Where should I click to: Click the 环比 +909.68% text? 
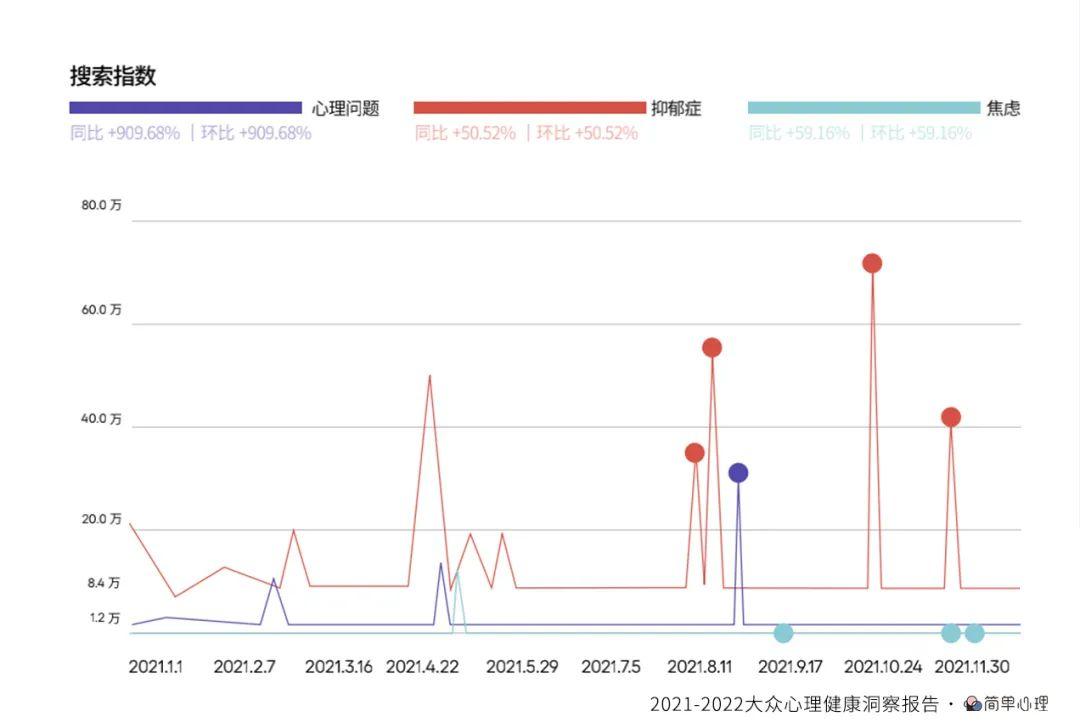pos(256,133)
